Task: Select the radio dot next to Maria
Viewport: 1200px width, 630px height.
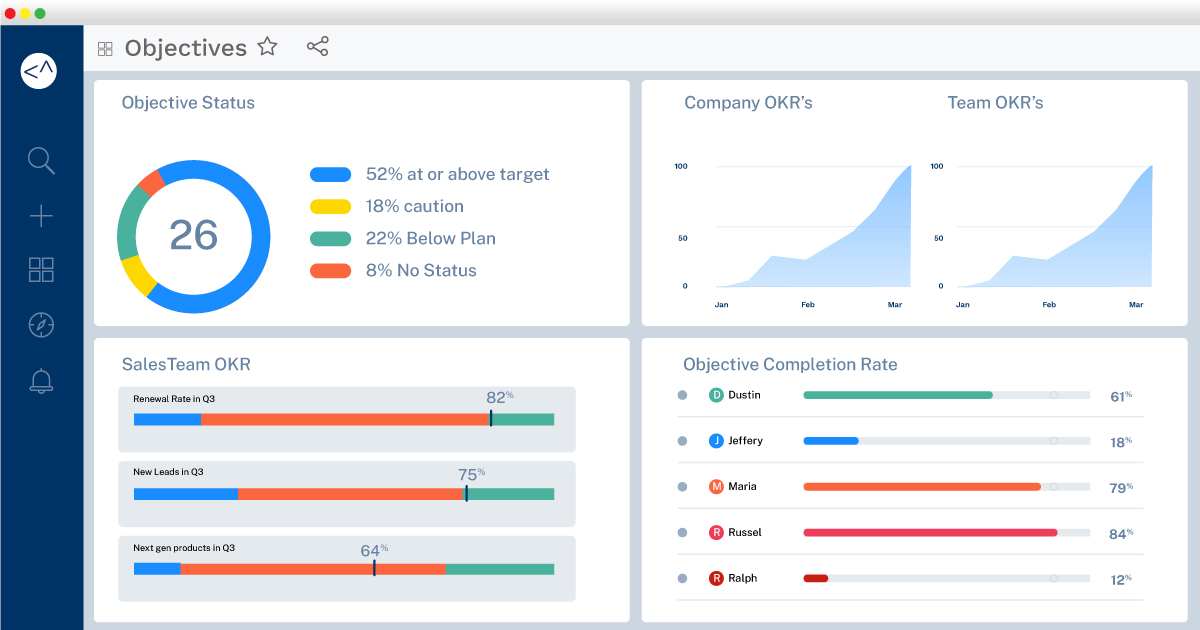Action: click(x=682, y=487)
